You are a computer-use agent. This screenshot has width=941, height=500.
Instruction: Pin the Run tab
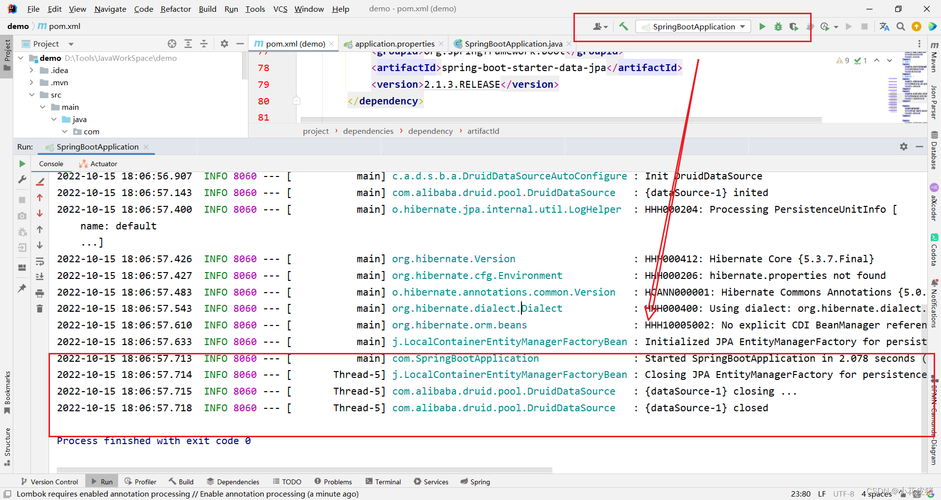22,288
